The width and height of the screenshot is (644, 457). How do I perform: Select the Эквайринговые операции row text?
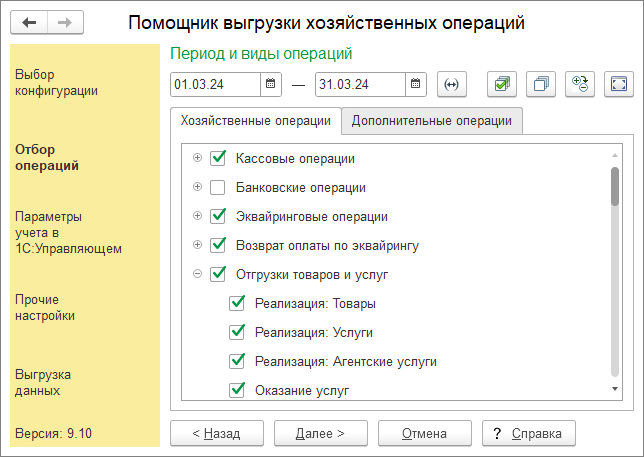tap(312, 217)
